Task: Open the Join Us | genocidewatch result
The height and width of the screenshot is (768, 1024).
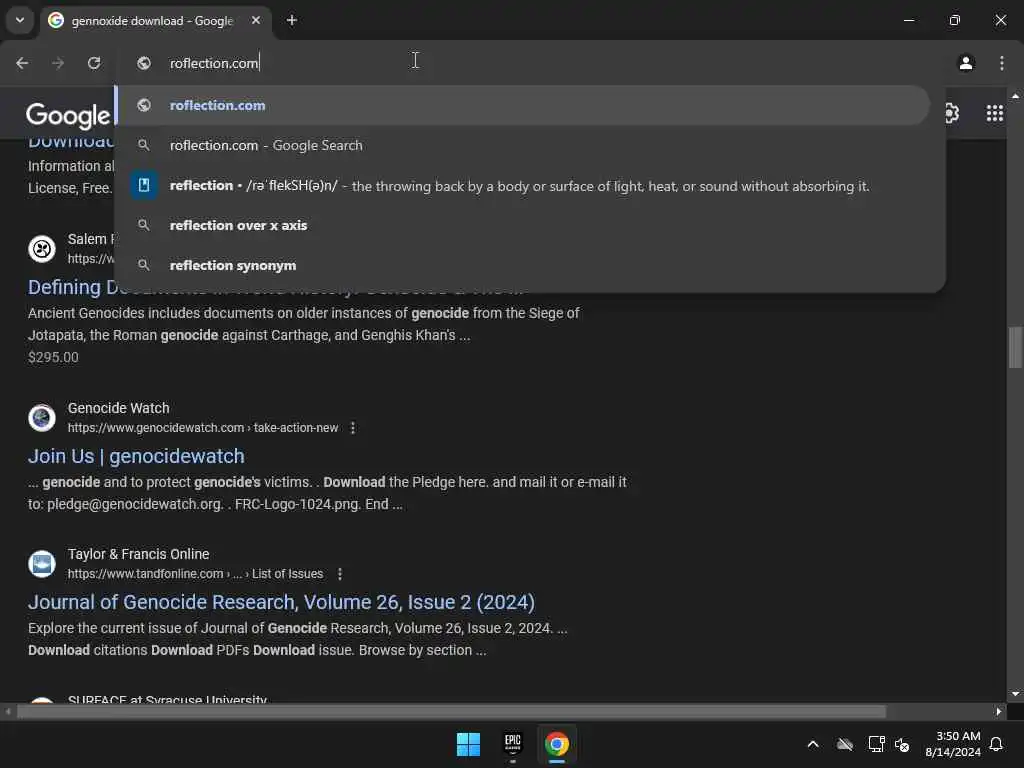Action: point(136,456)
